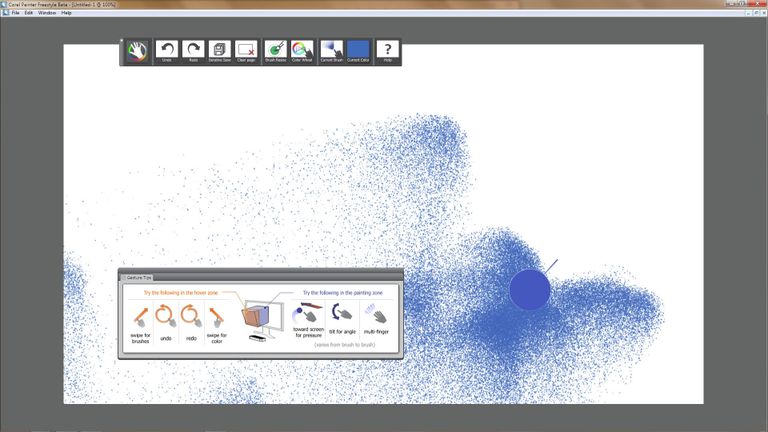768x432 pixels.
Task: Open the Window menu
Action: coord(47,13)
